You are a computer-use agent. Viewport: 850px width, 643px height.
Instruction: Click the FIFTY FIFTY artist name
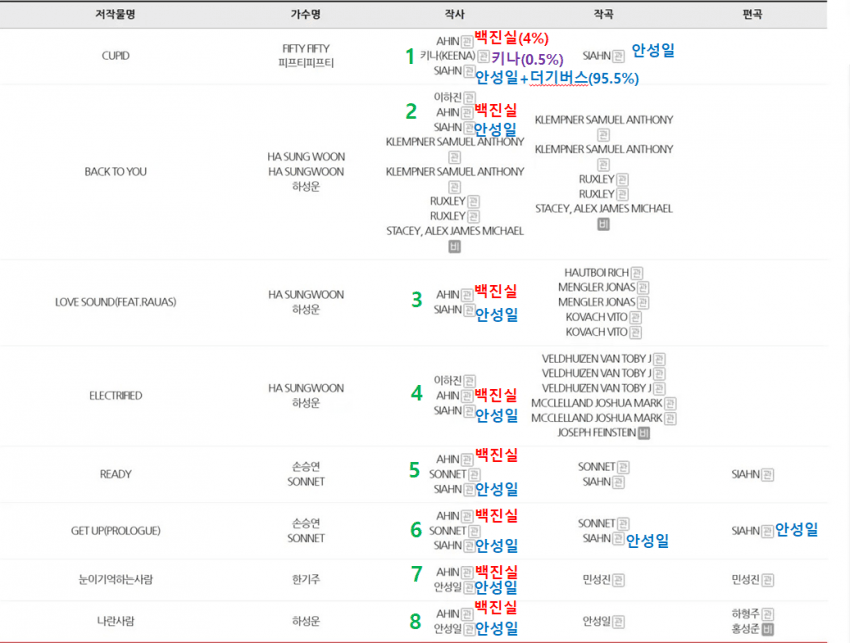pos(306,48)
